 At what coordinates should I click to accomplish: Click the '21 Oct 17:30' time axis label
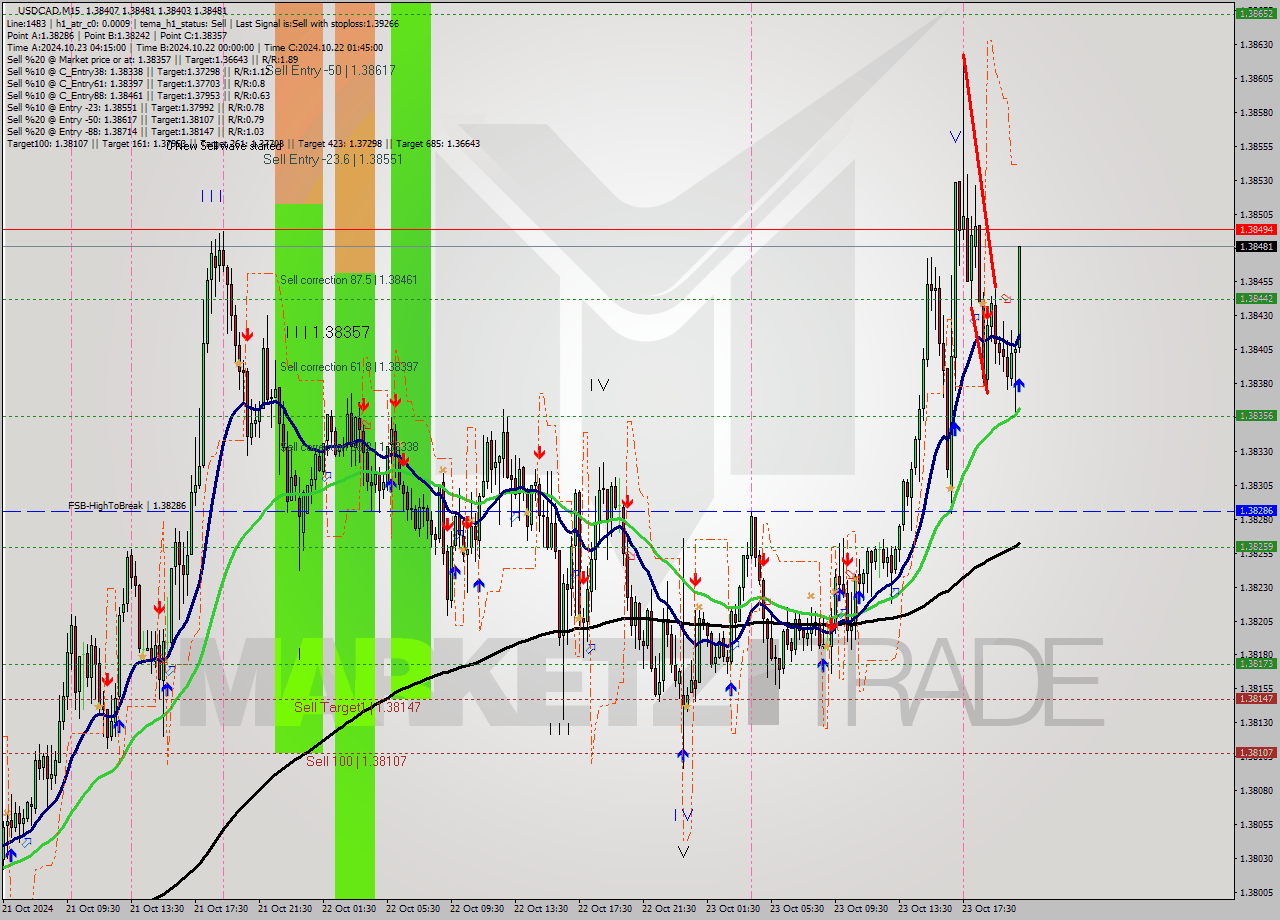pyautogui.click(x=221, y=908)
